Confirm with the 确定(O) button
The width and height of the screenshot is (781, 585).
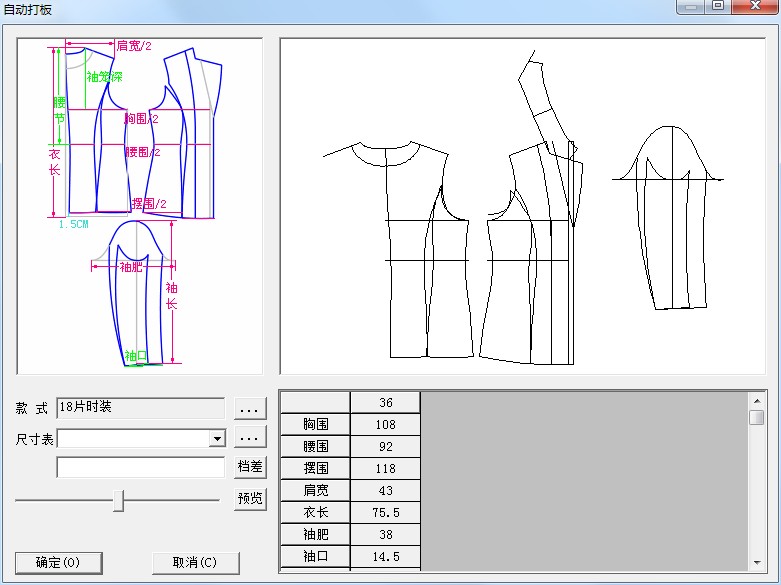tap(58, 562)
